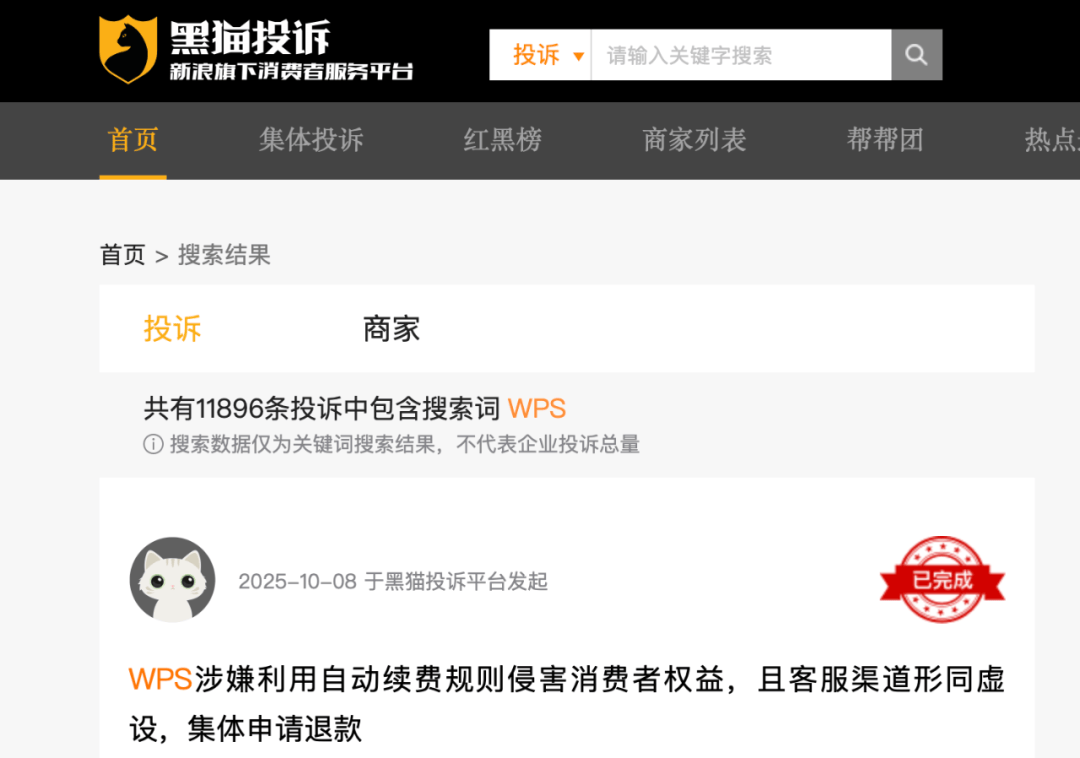The image size is (1080, 758).
Task: Click the 首页 breadcrumb link
Action: click(123, 255)
